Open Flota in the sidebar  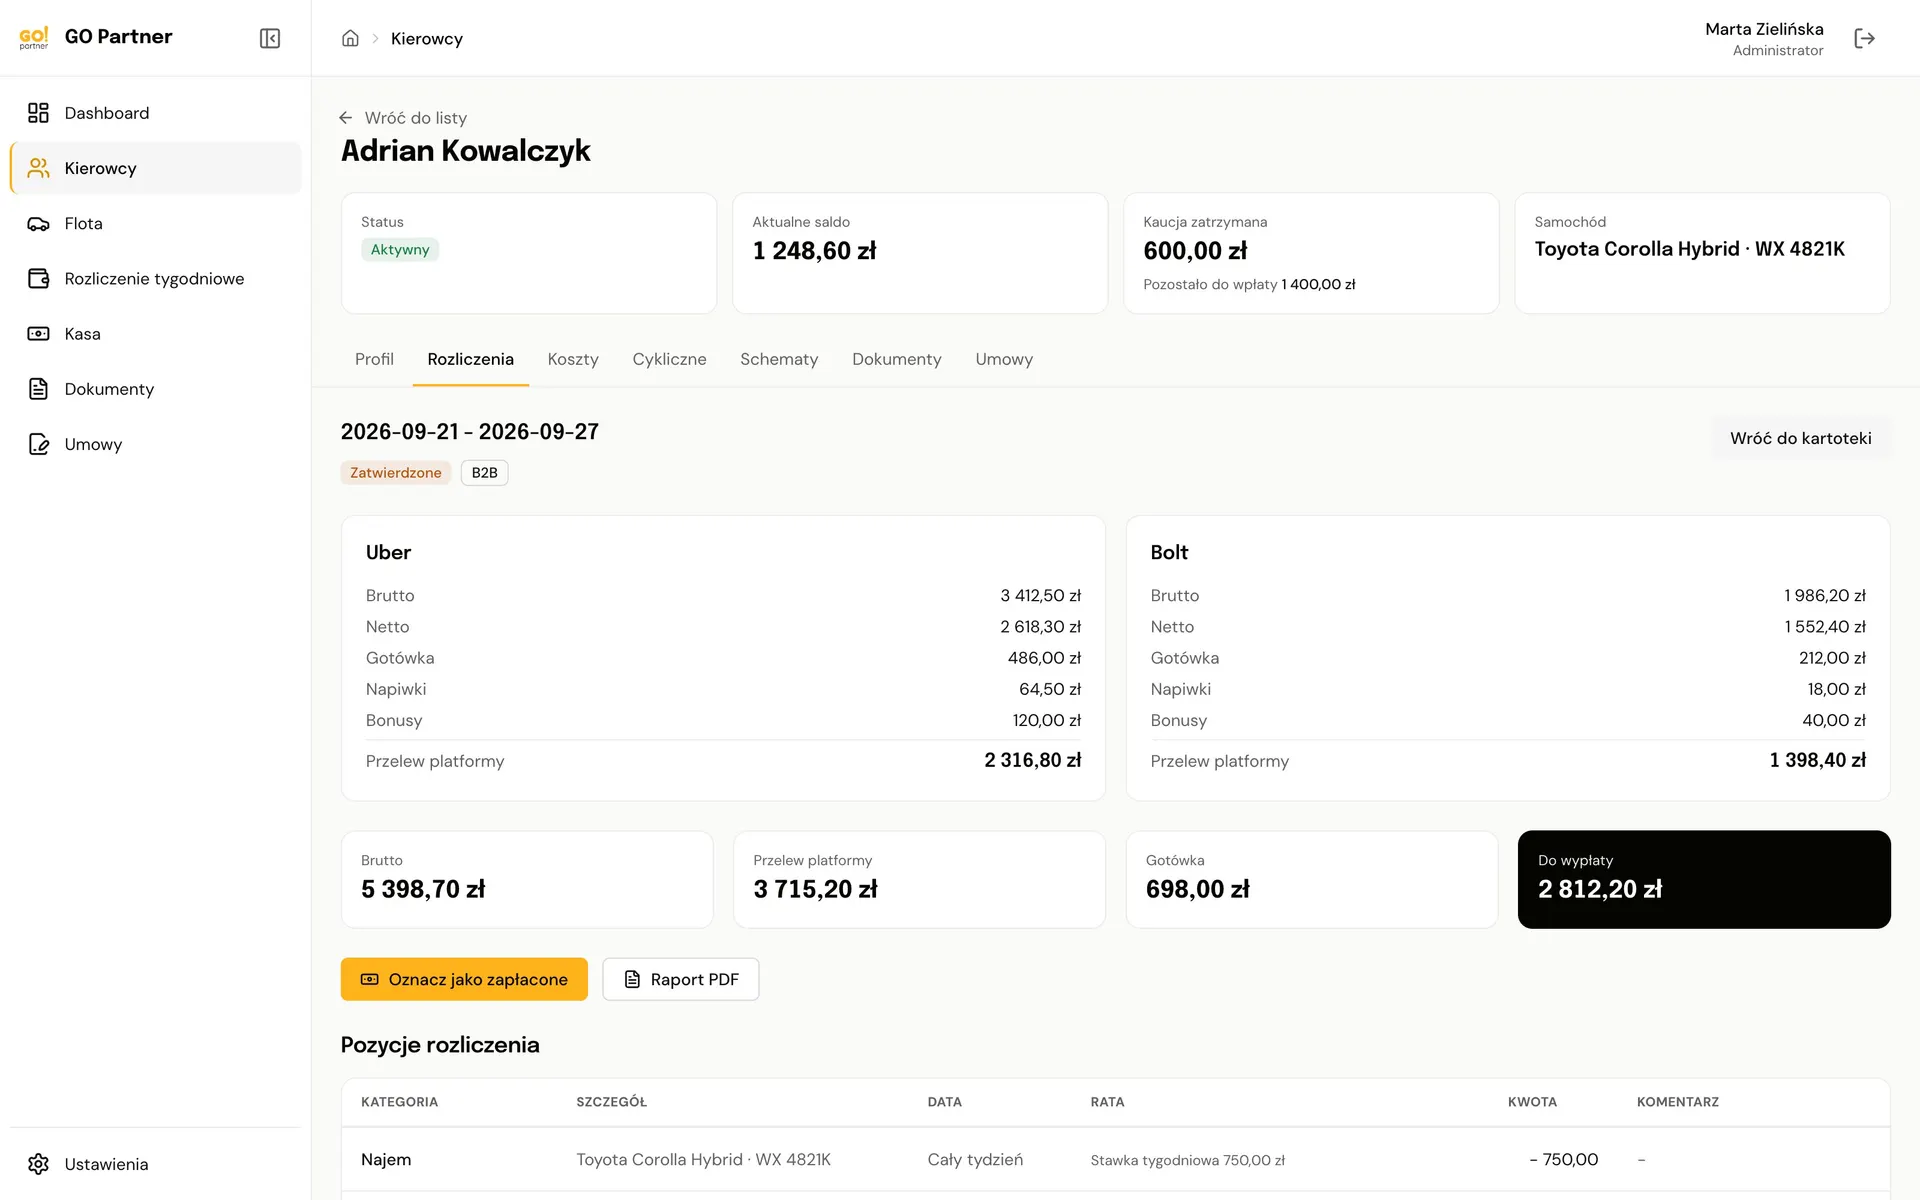tap(155, 223)
